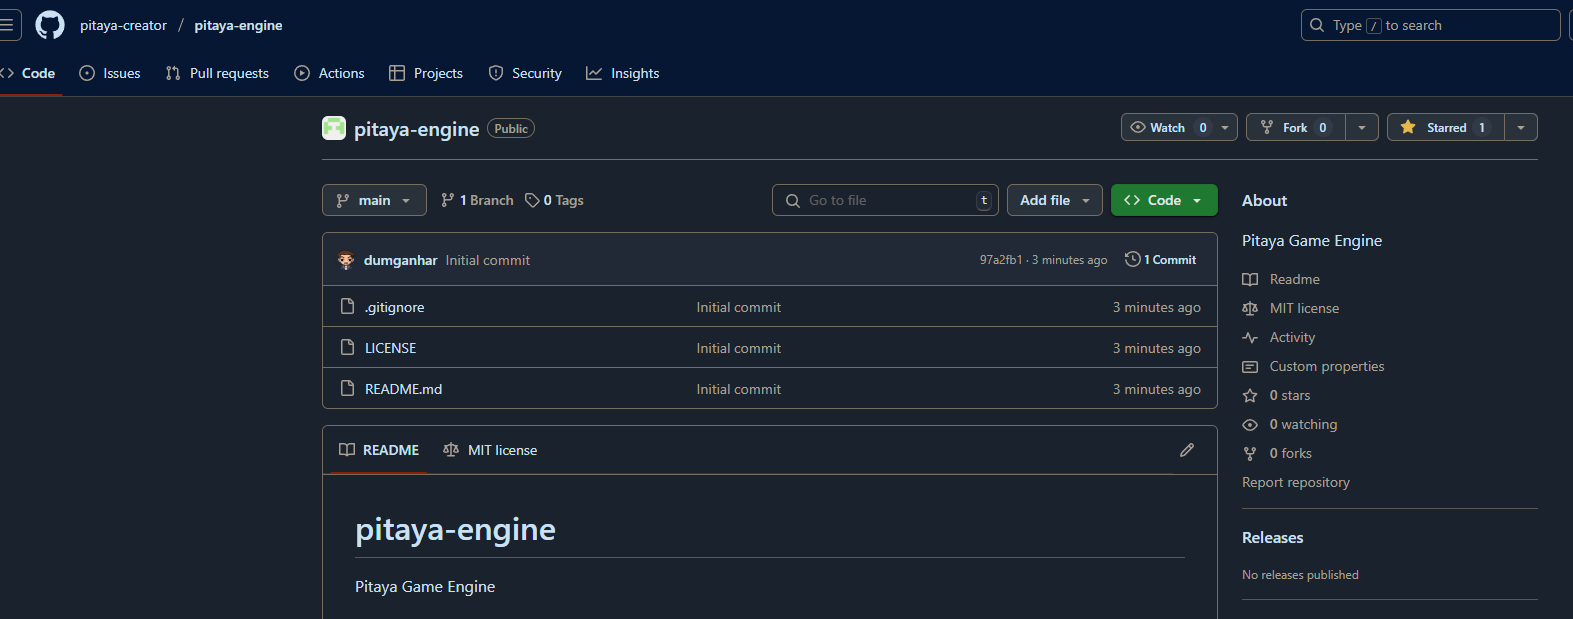Expand the Add file dropdown
1573x619 pixels.
pyautogui.click(x=1055, y=200)
